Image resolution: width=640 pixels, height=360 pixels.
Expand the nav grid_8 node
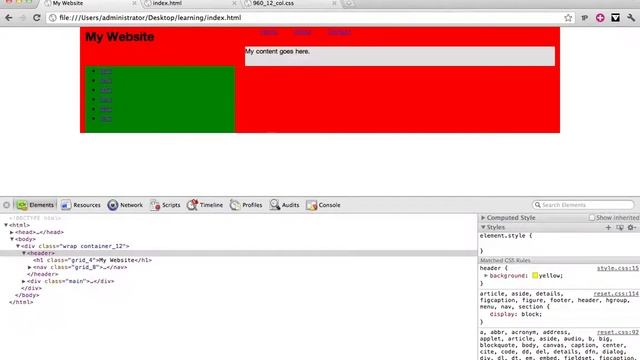point(30,267)
